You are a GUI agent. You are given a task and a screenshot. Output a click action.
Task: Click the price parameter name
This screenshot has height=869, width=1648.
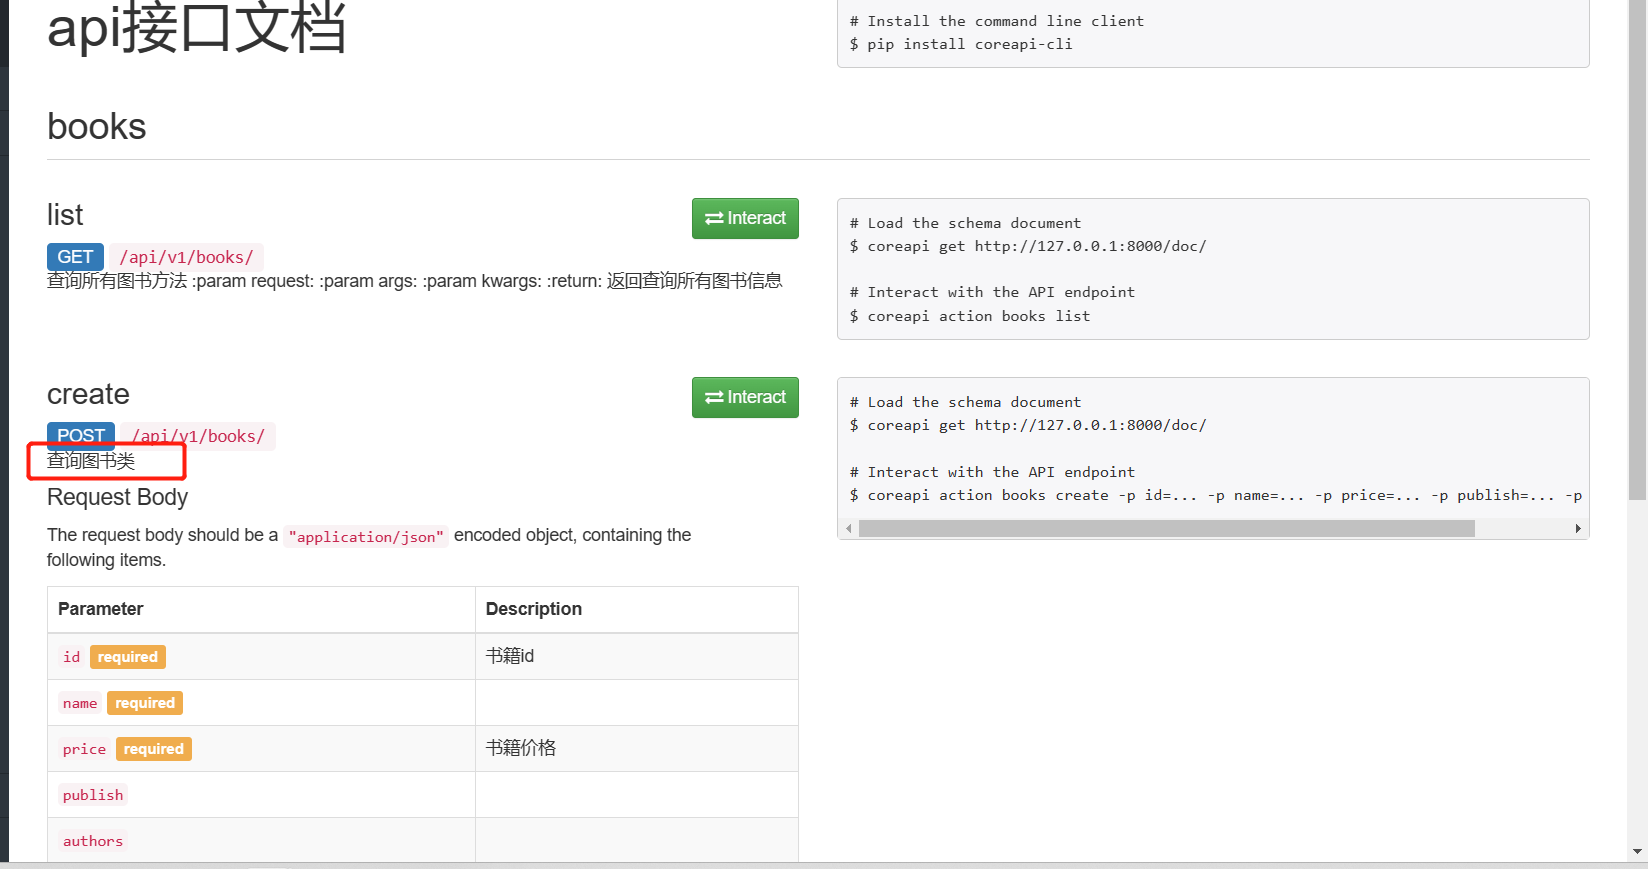(x=84, y=749)
